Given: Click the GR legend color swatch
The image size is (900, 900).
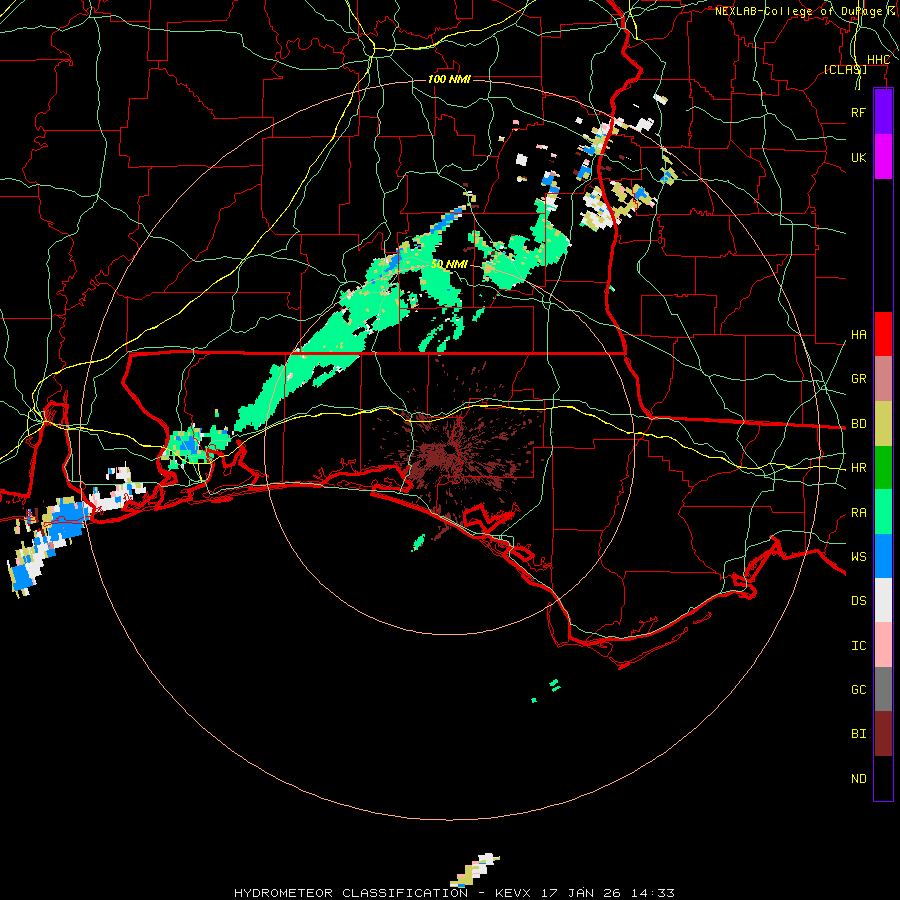Looking at the screenshot, I should pyautogui.click(x=883, y=378).
